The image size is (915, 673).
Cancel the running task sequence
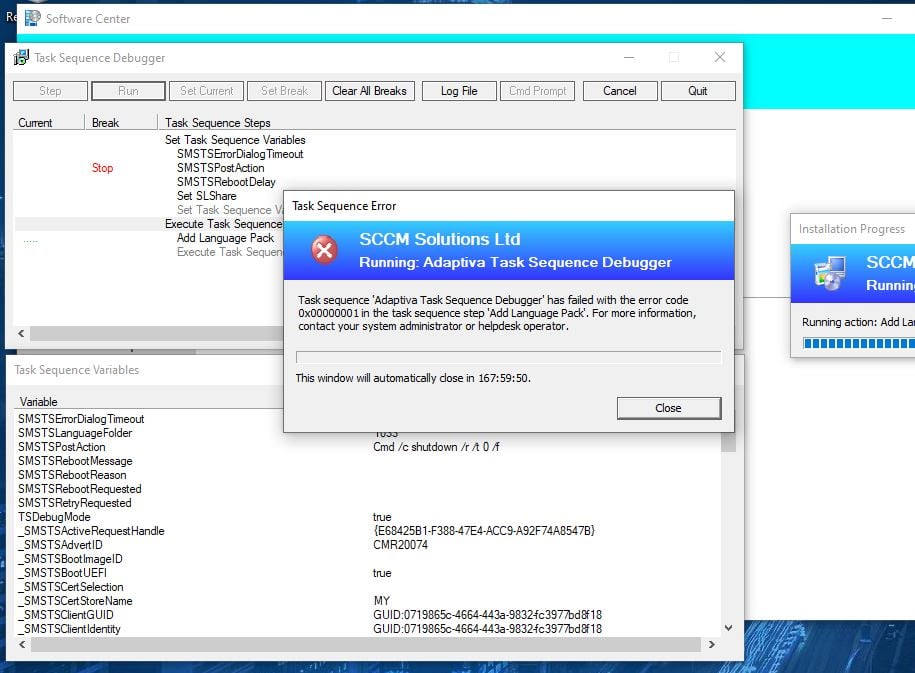coord(619,90)
